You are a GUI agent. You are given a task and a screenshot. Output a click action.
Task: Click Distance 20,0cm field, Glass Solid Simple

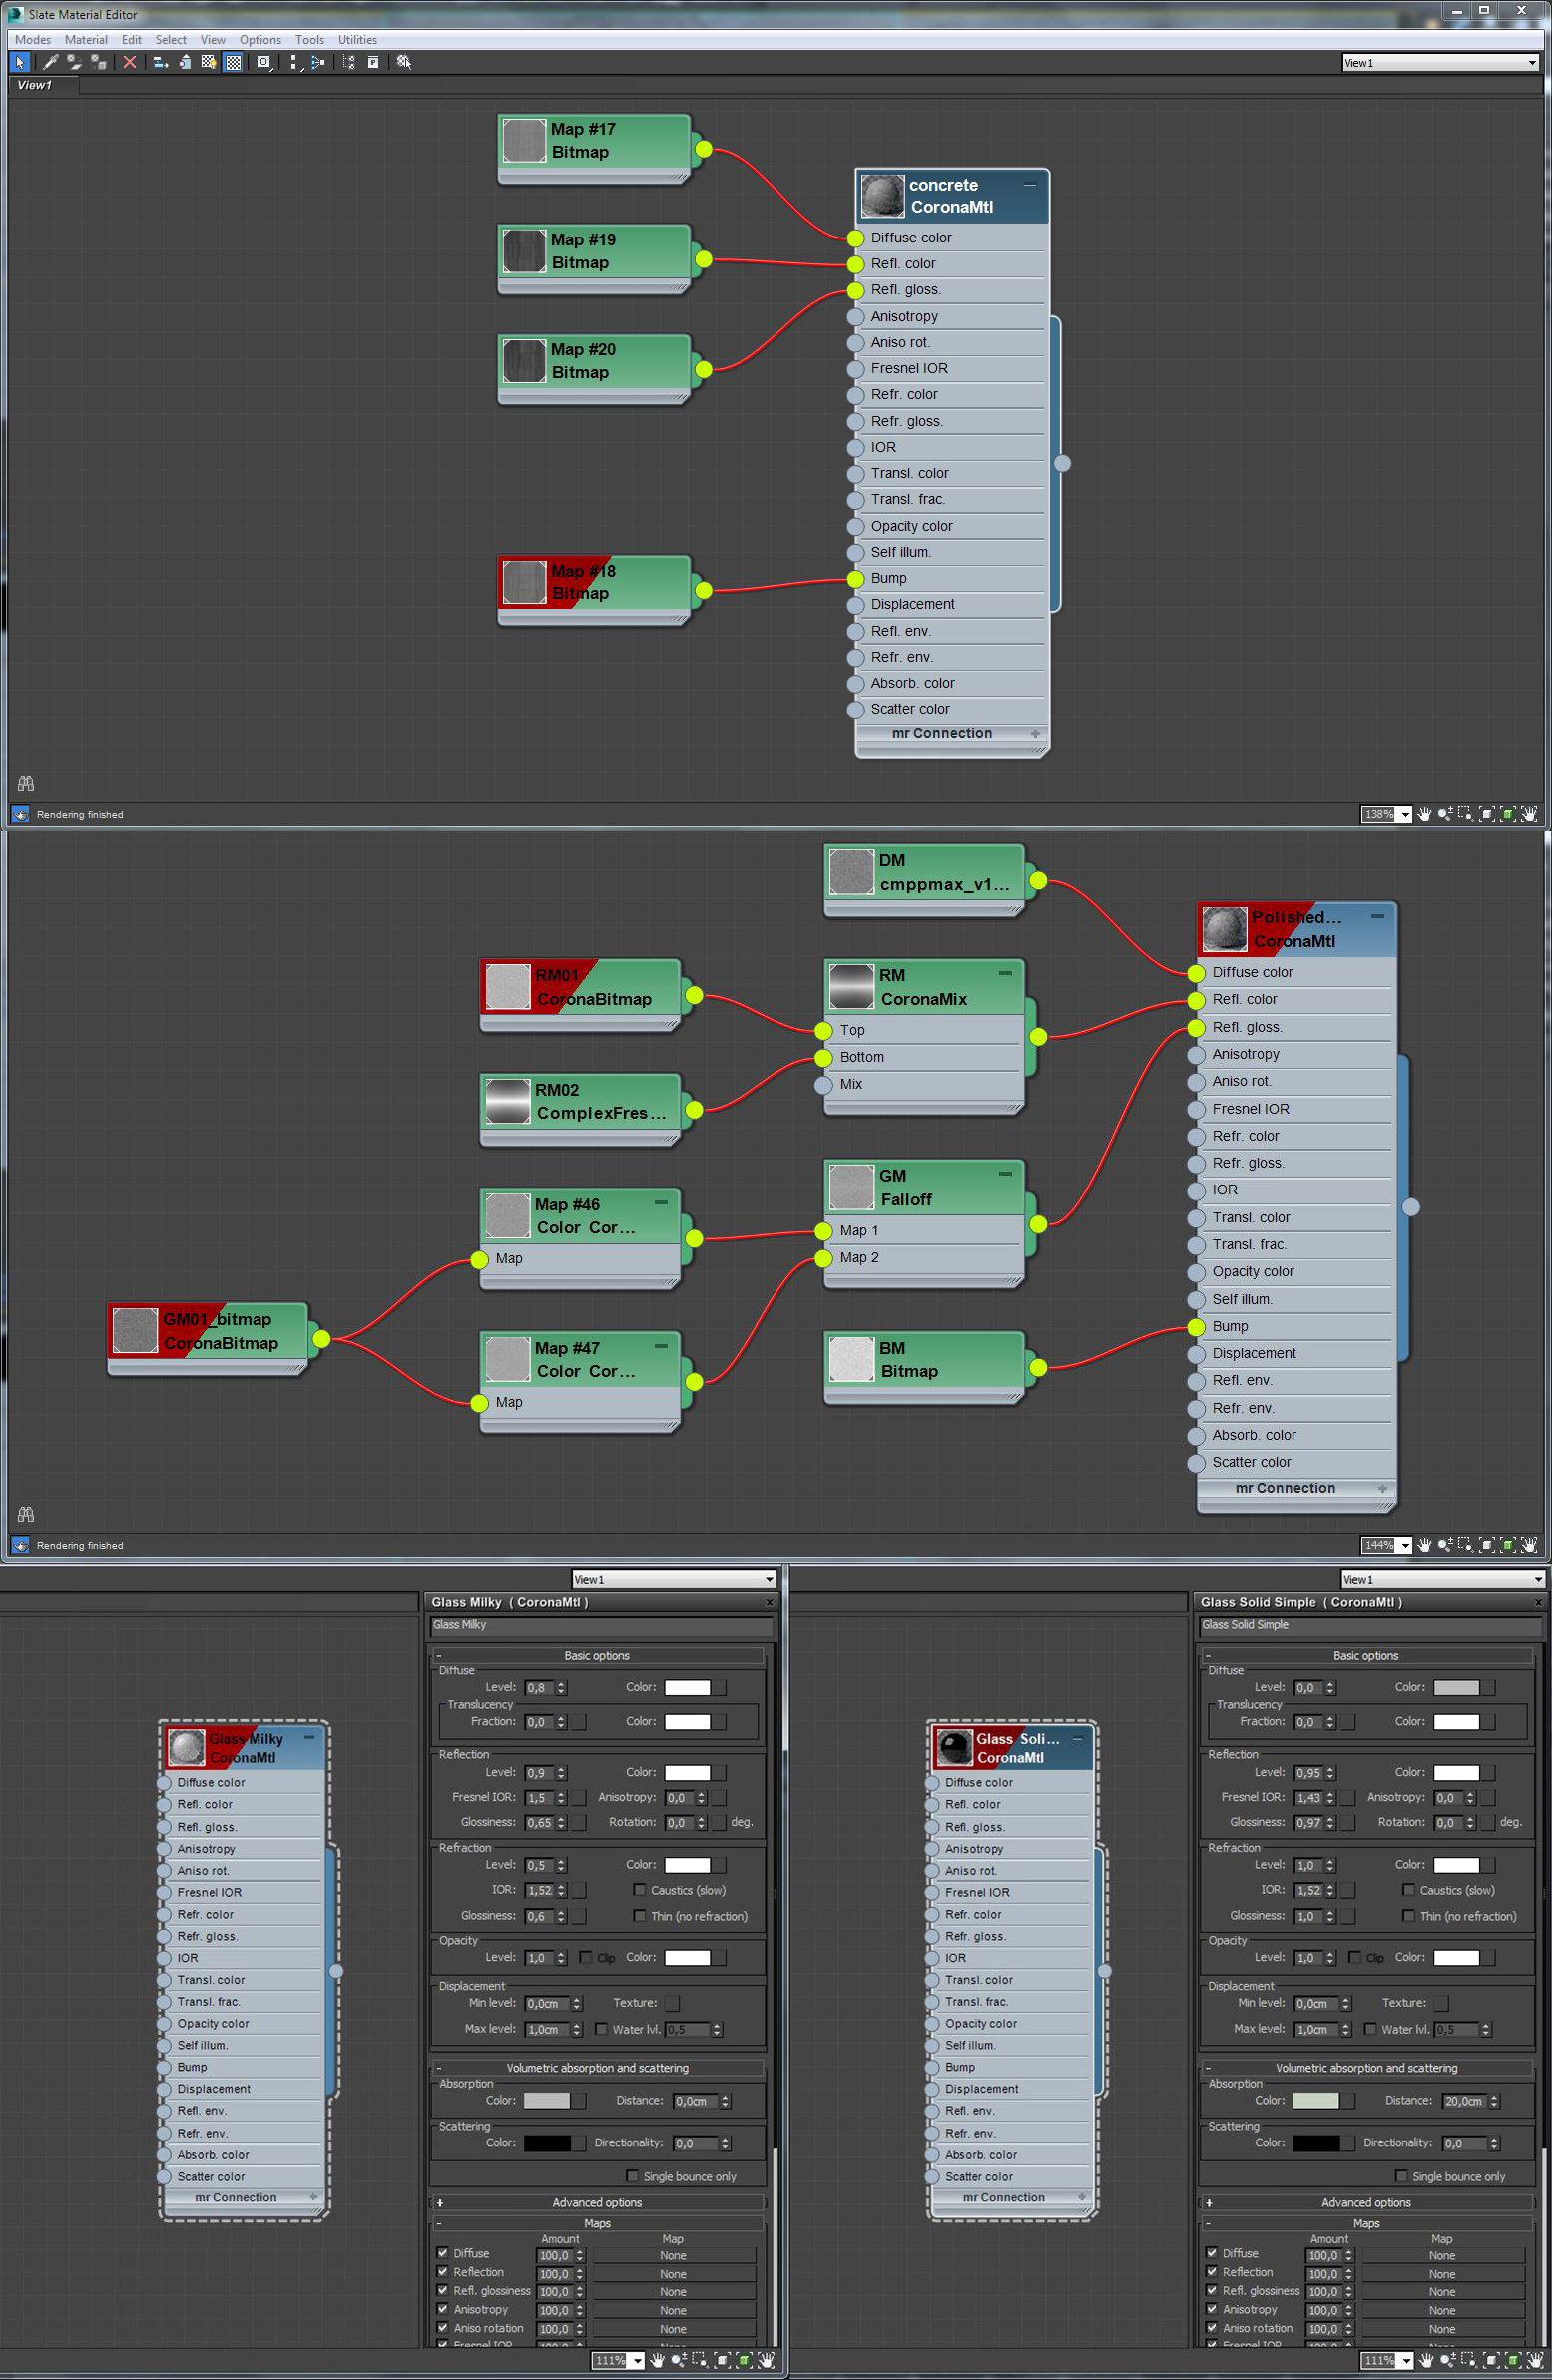(x=1464, y=2100)
